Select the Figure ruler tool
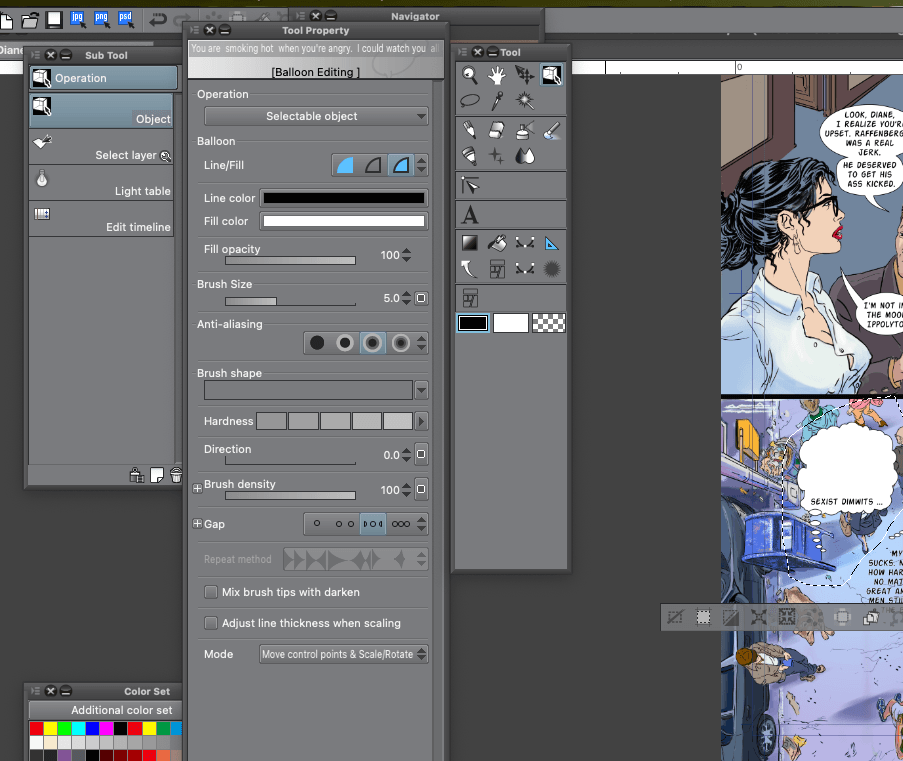The image size is (903, 761). pyautogui.click(x=551, y=241)
